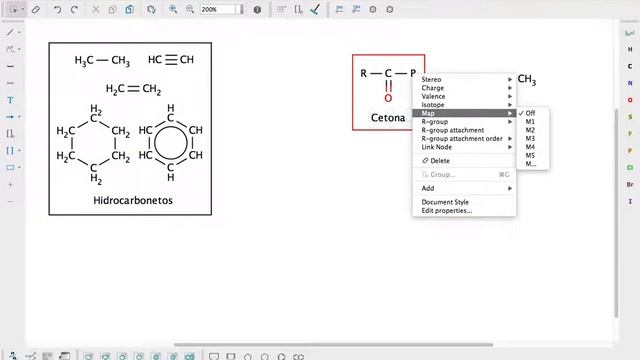The width and height of the screenshot is (640, 360).
Task: Pick the Fluorine (F) atom button
Action: point(630,134)
